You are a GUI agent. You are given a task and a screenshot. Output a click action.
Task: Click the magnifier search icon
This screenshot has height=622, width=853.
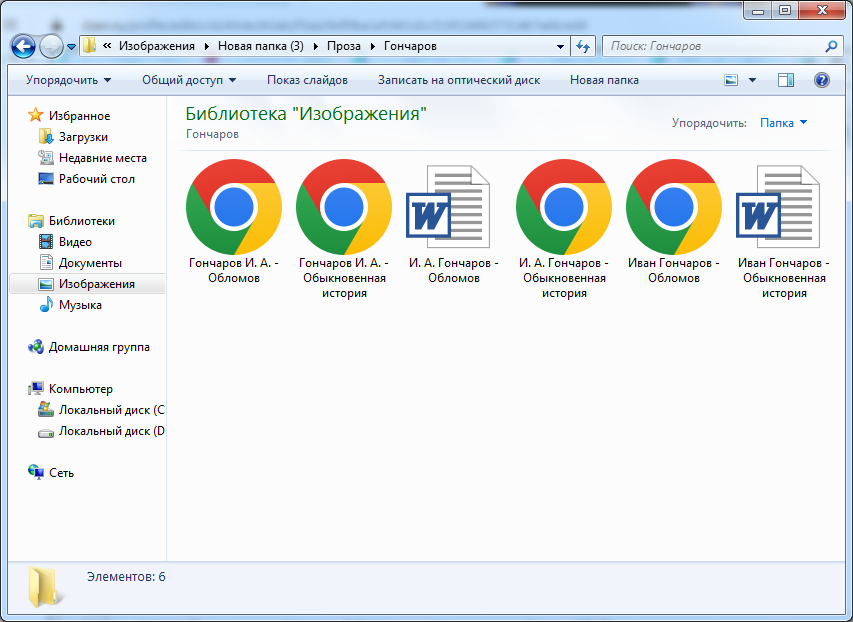point(831,46)
